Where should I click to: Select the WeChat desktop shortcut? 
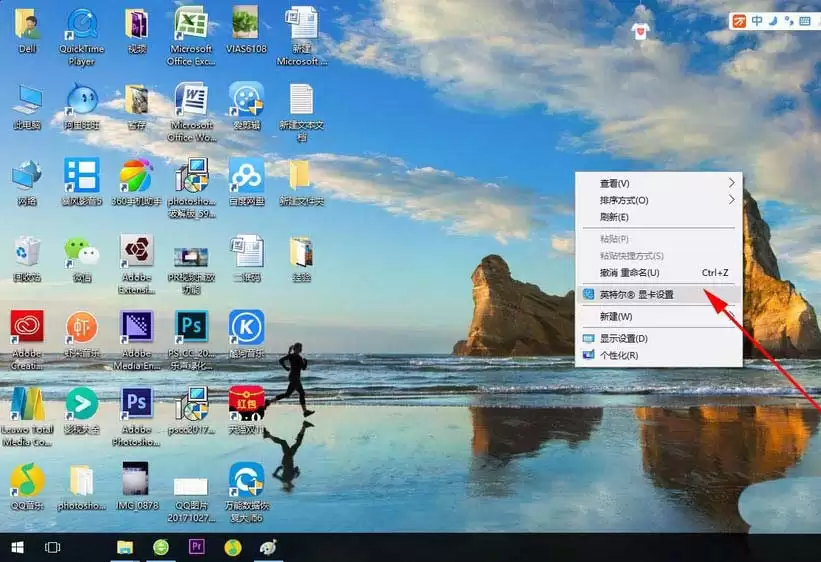click(81, 260)
